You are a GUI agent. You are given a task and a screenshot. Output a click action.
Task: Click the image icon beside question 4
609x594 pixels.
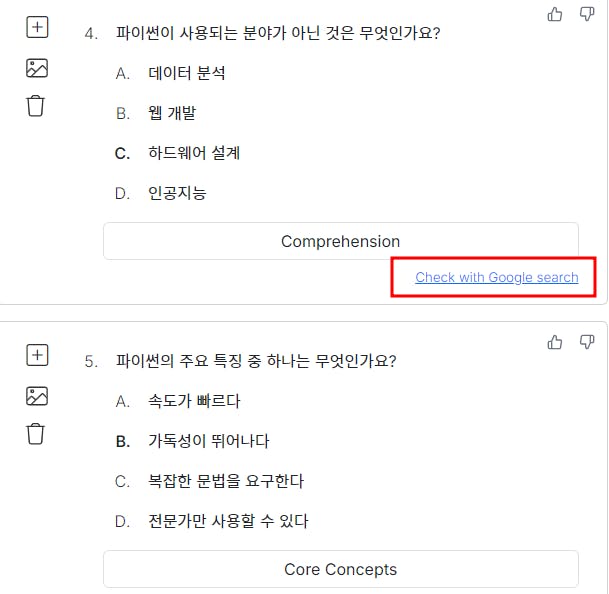36,68
